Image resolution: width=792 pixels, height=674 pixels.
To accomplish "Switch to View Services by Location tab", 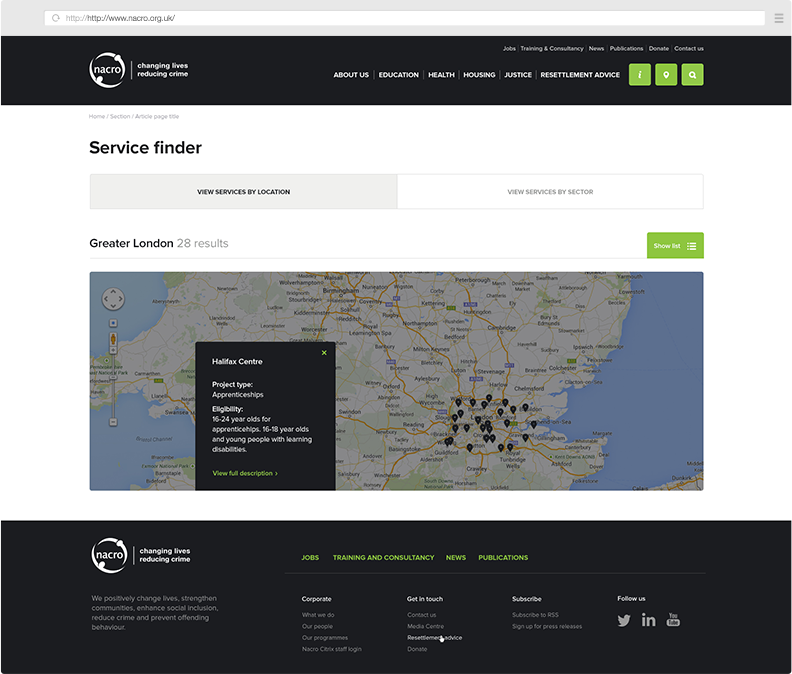I will coord(243,192).
